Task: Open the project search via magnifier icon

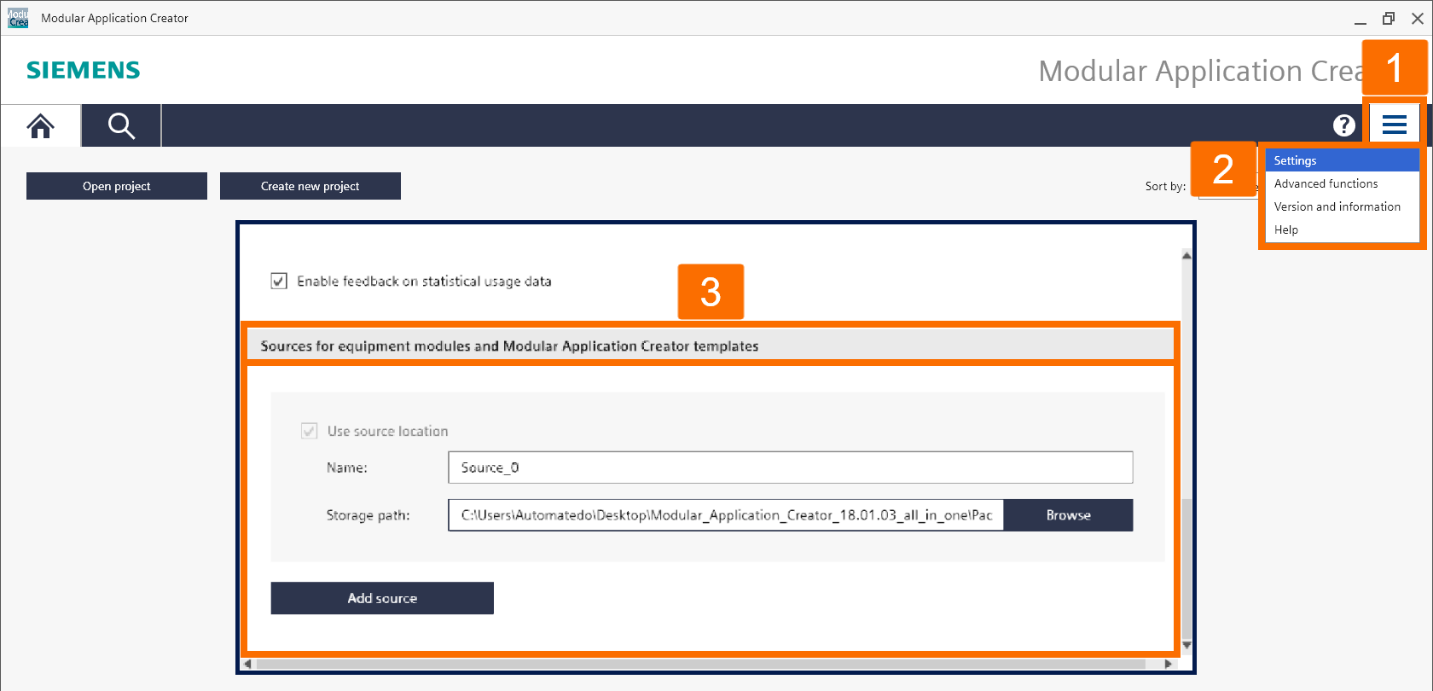Action: pos(120,125)
